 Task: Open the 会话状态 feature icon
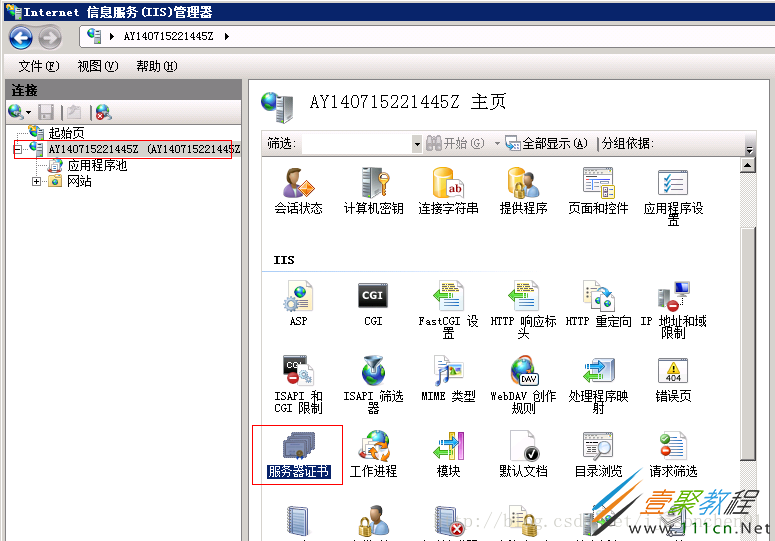(299, 191)
